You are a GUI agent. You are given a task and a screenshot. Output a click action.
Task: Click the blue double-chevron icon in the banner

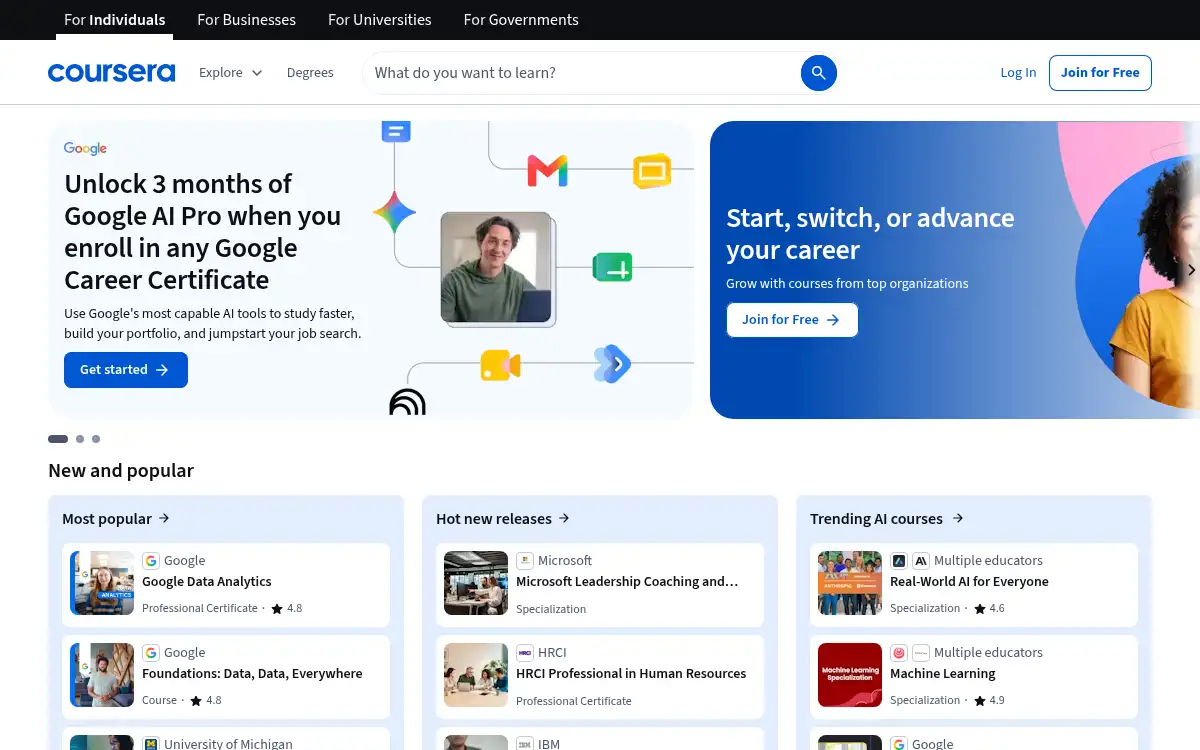click(x=612, y=364)
